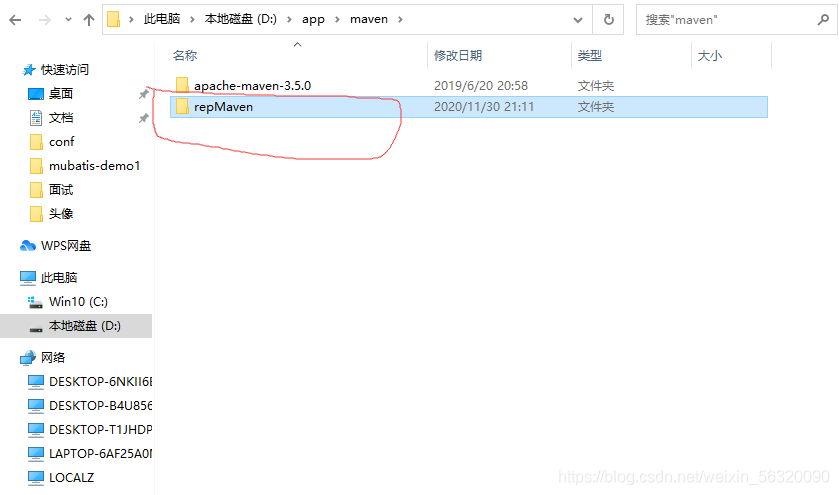The image size is (839, 495).
Task: Click the 此电脑 breadcrumb in address bar
Action: click(164, 19)
